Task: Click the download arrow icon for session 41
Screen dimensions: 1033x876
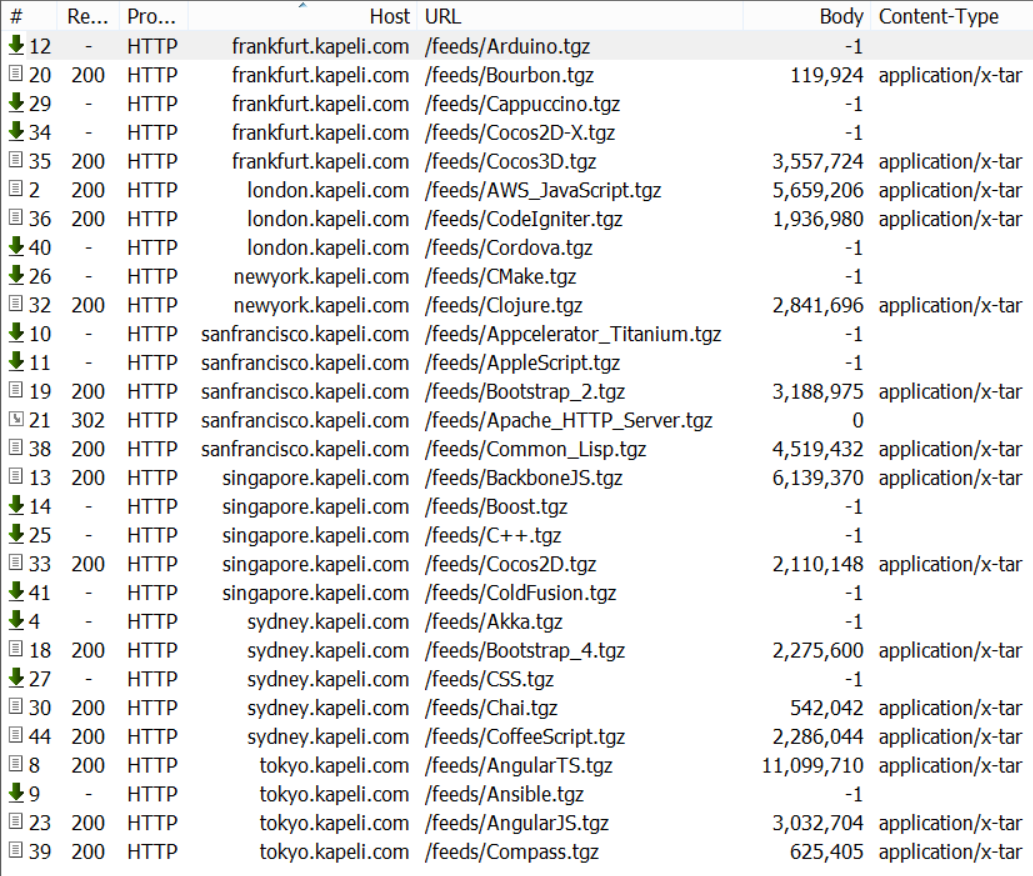Action: pos(16,591)
